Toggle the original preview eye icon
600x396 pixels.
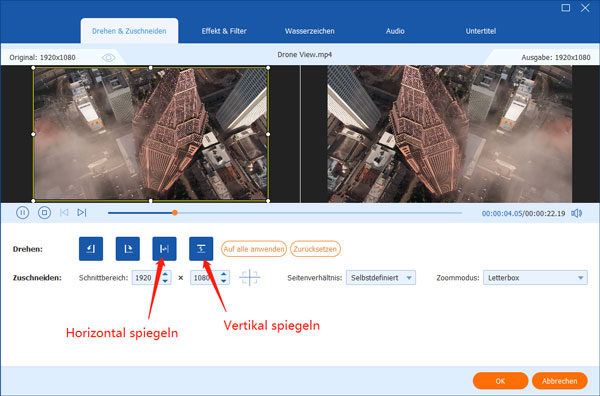click(x=108, y=58)
